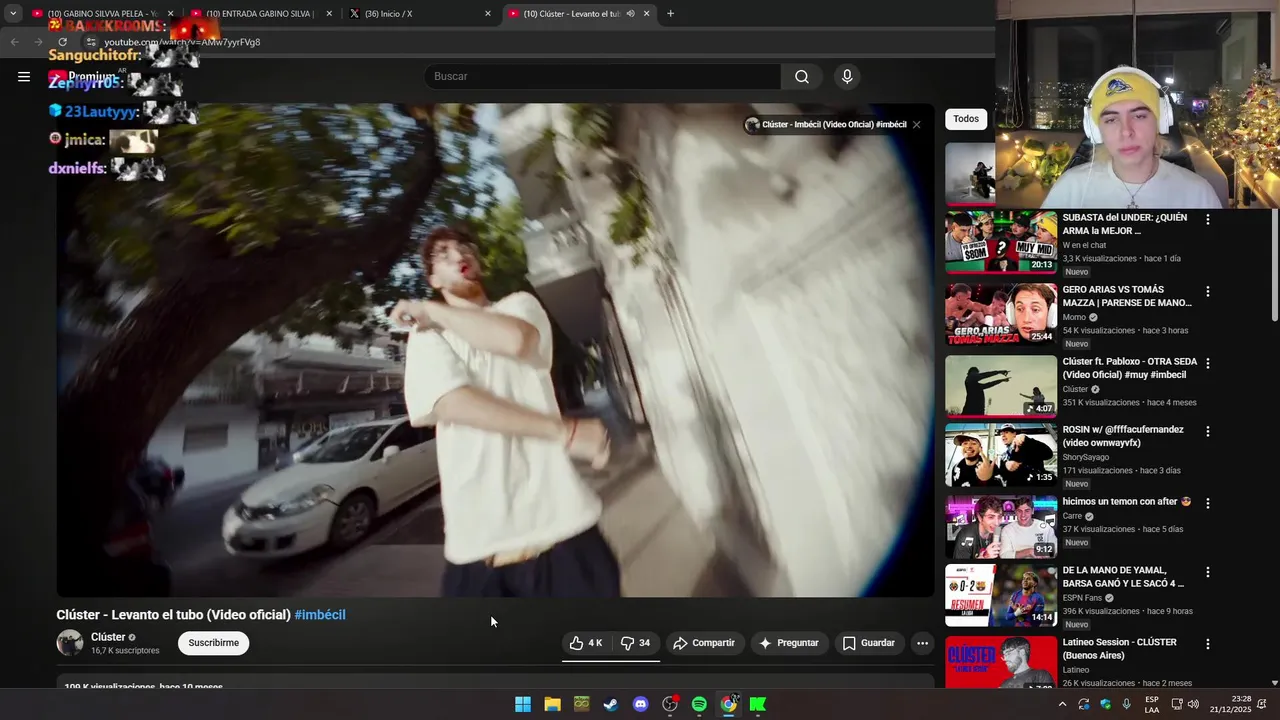Open the ESP LAA language switcher
Image resolution: width=1280 pixels, height=720 pixels.
coord(1152,704)
